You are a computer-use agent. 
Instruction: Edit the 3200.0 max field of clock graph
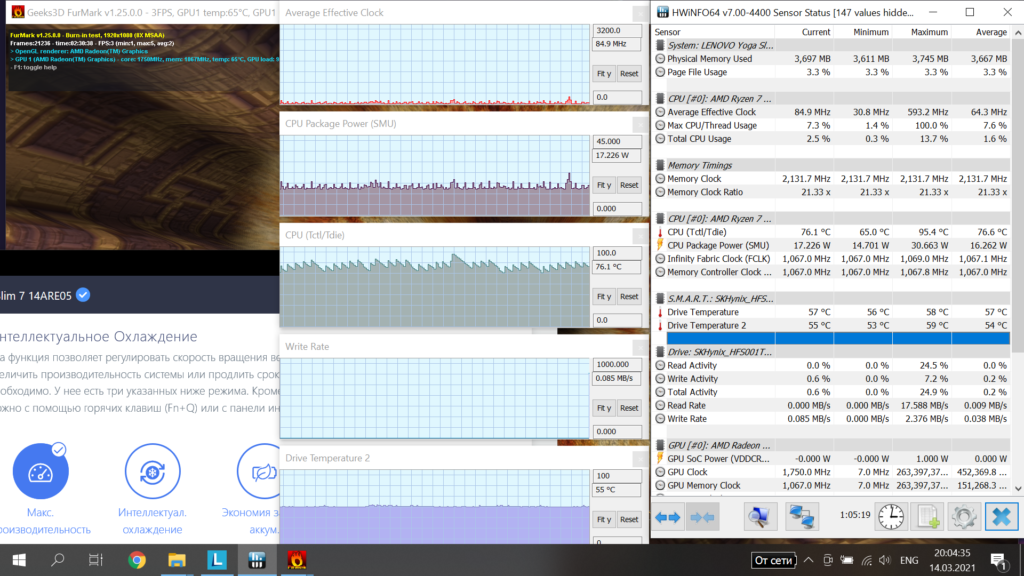coord(616,30)
